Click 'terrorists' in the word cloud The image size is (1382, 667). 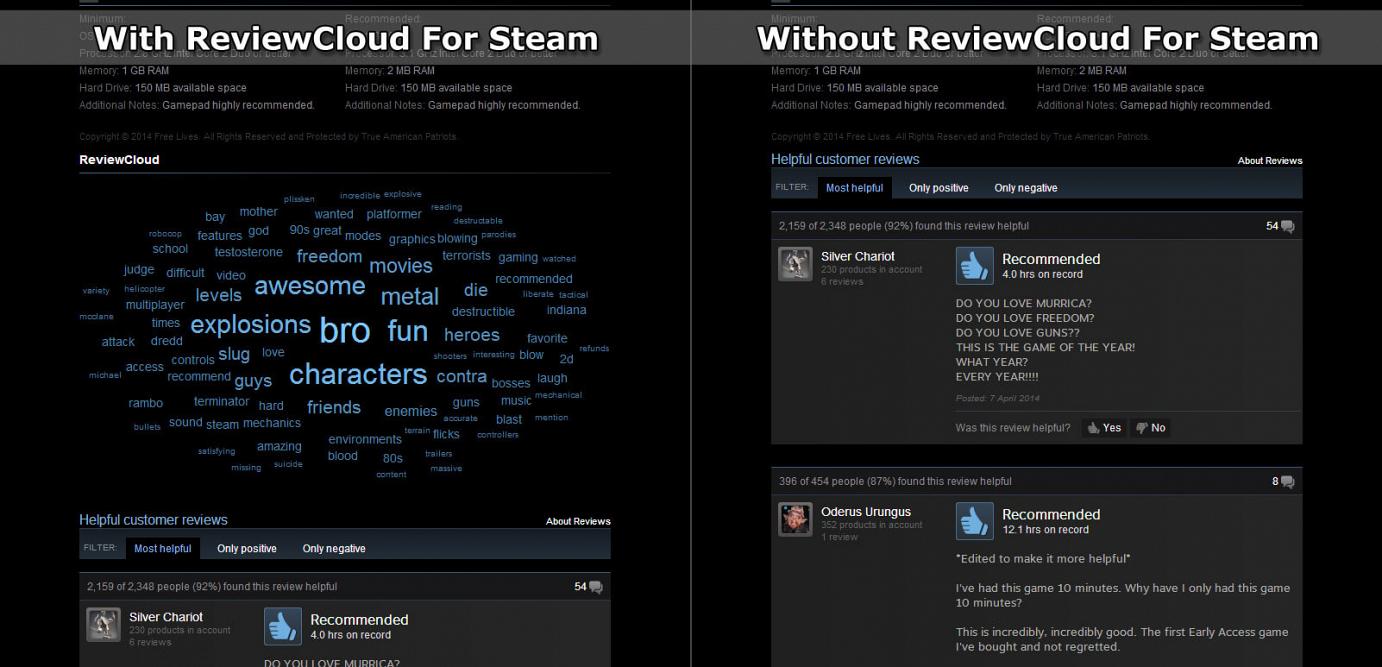[x=467, y=256]
